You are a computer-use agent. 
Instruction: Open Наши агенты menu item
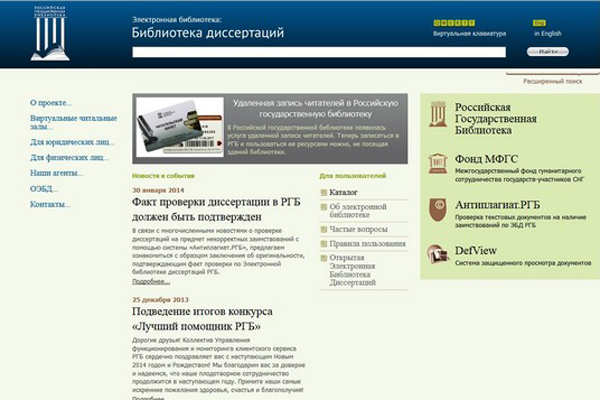[x=57, y=173]
